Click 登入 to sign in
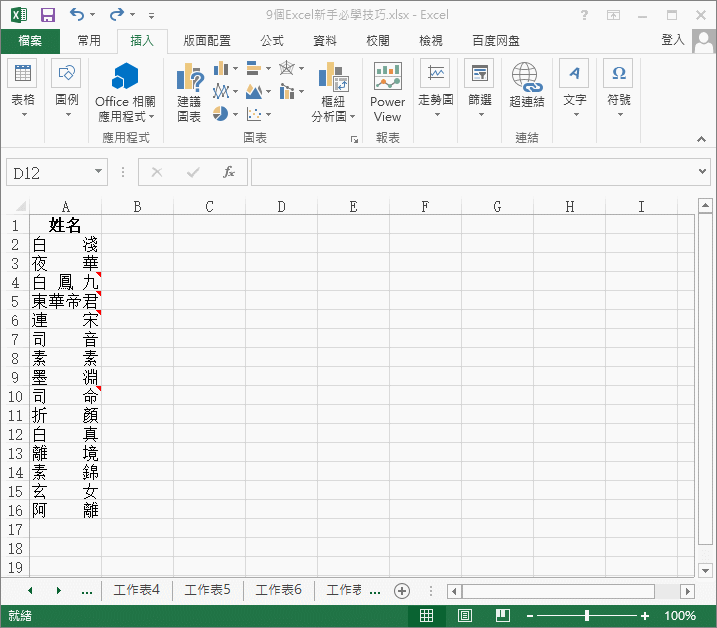 click(x=673, y=40)
